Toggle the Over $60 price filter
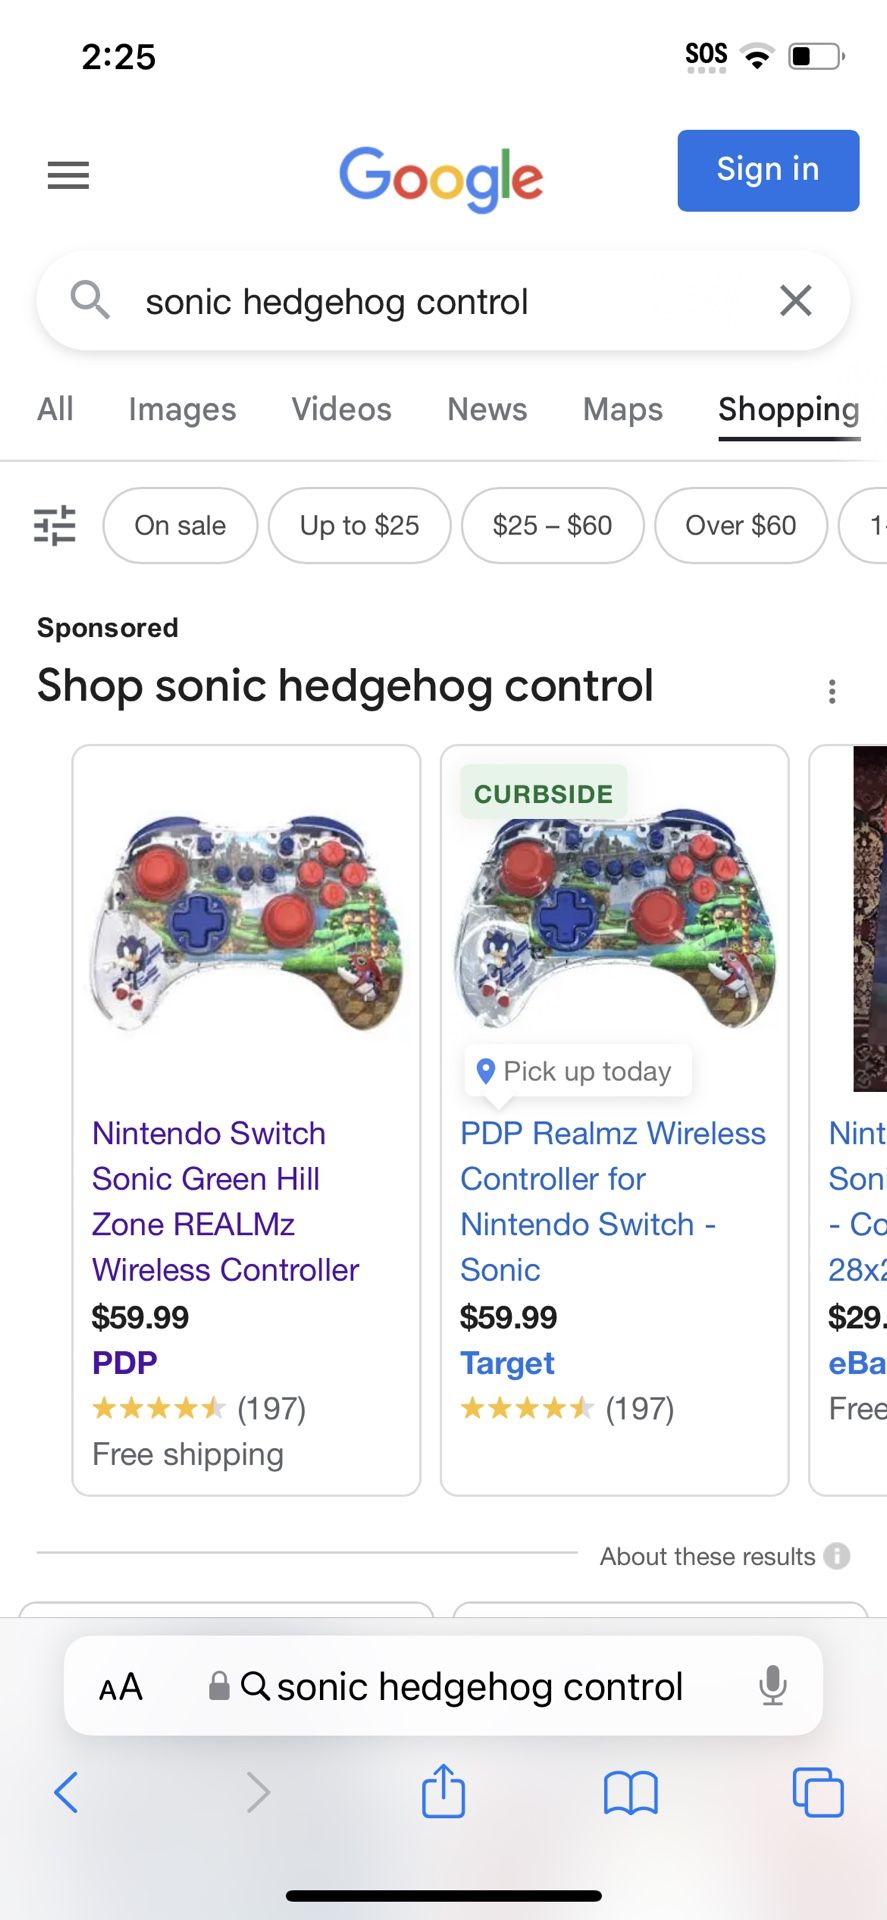 point(740,525)
